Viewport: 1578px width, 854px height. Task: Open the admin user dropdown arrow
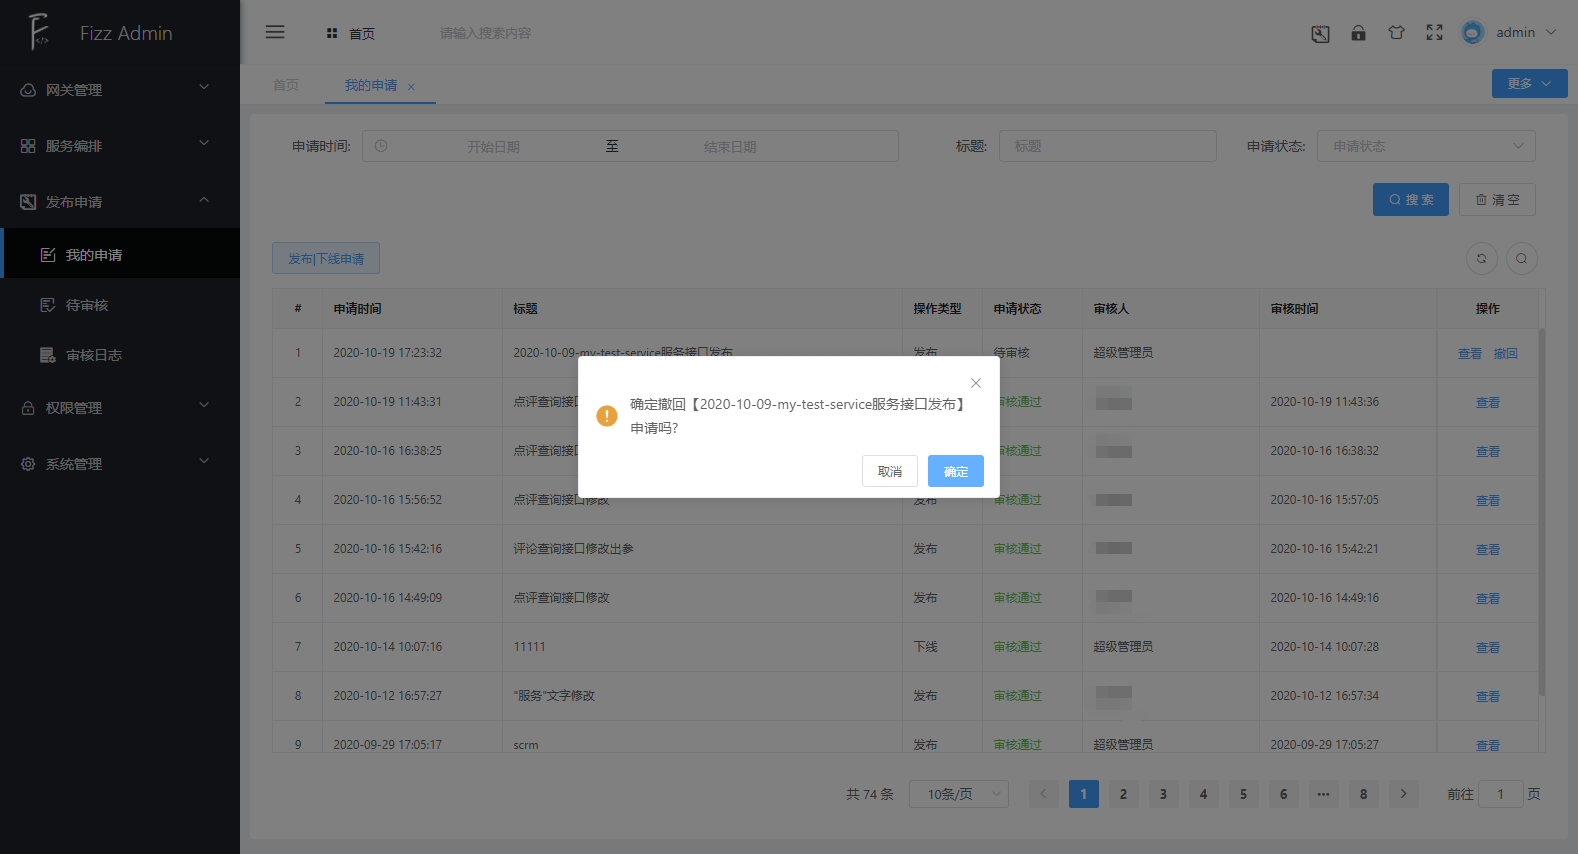pos(1551,33)
